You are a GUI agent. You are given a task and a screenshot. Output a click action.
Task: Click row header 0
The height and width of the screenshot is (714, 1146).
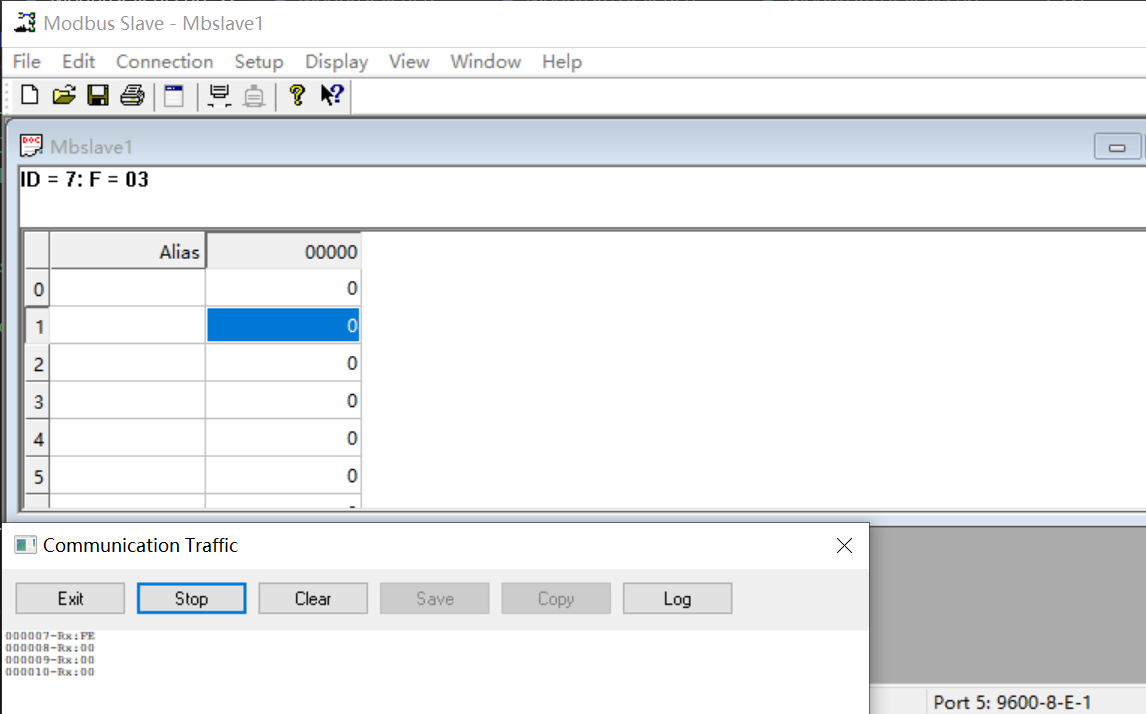point(37,289)
